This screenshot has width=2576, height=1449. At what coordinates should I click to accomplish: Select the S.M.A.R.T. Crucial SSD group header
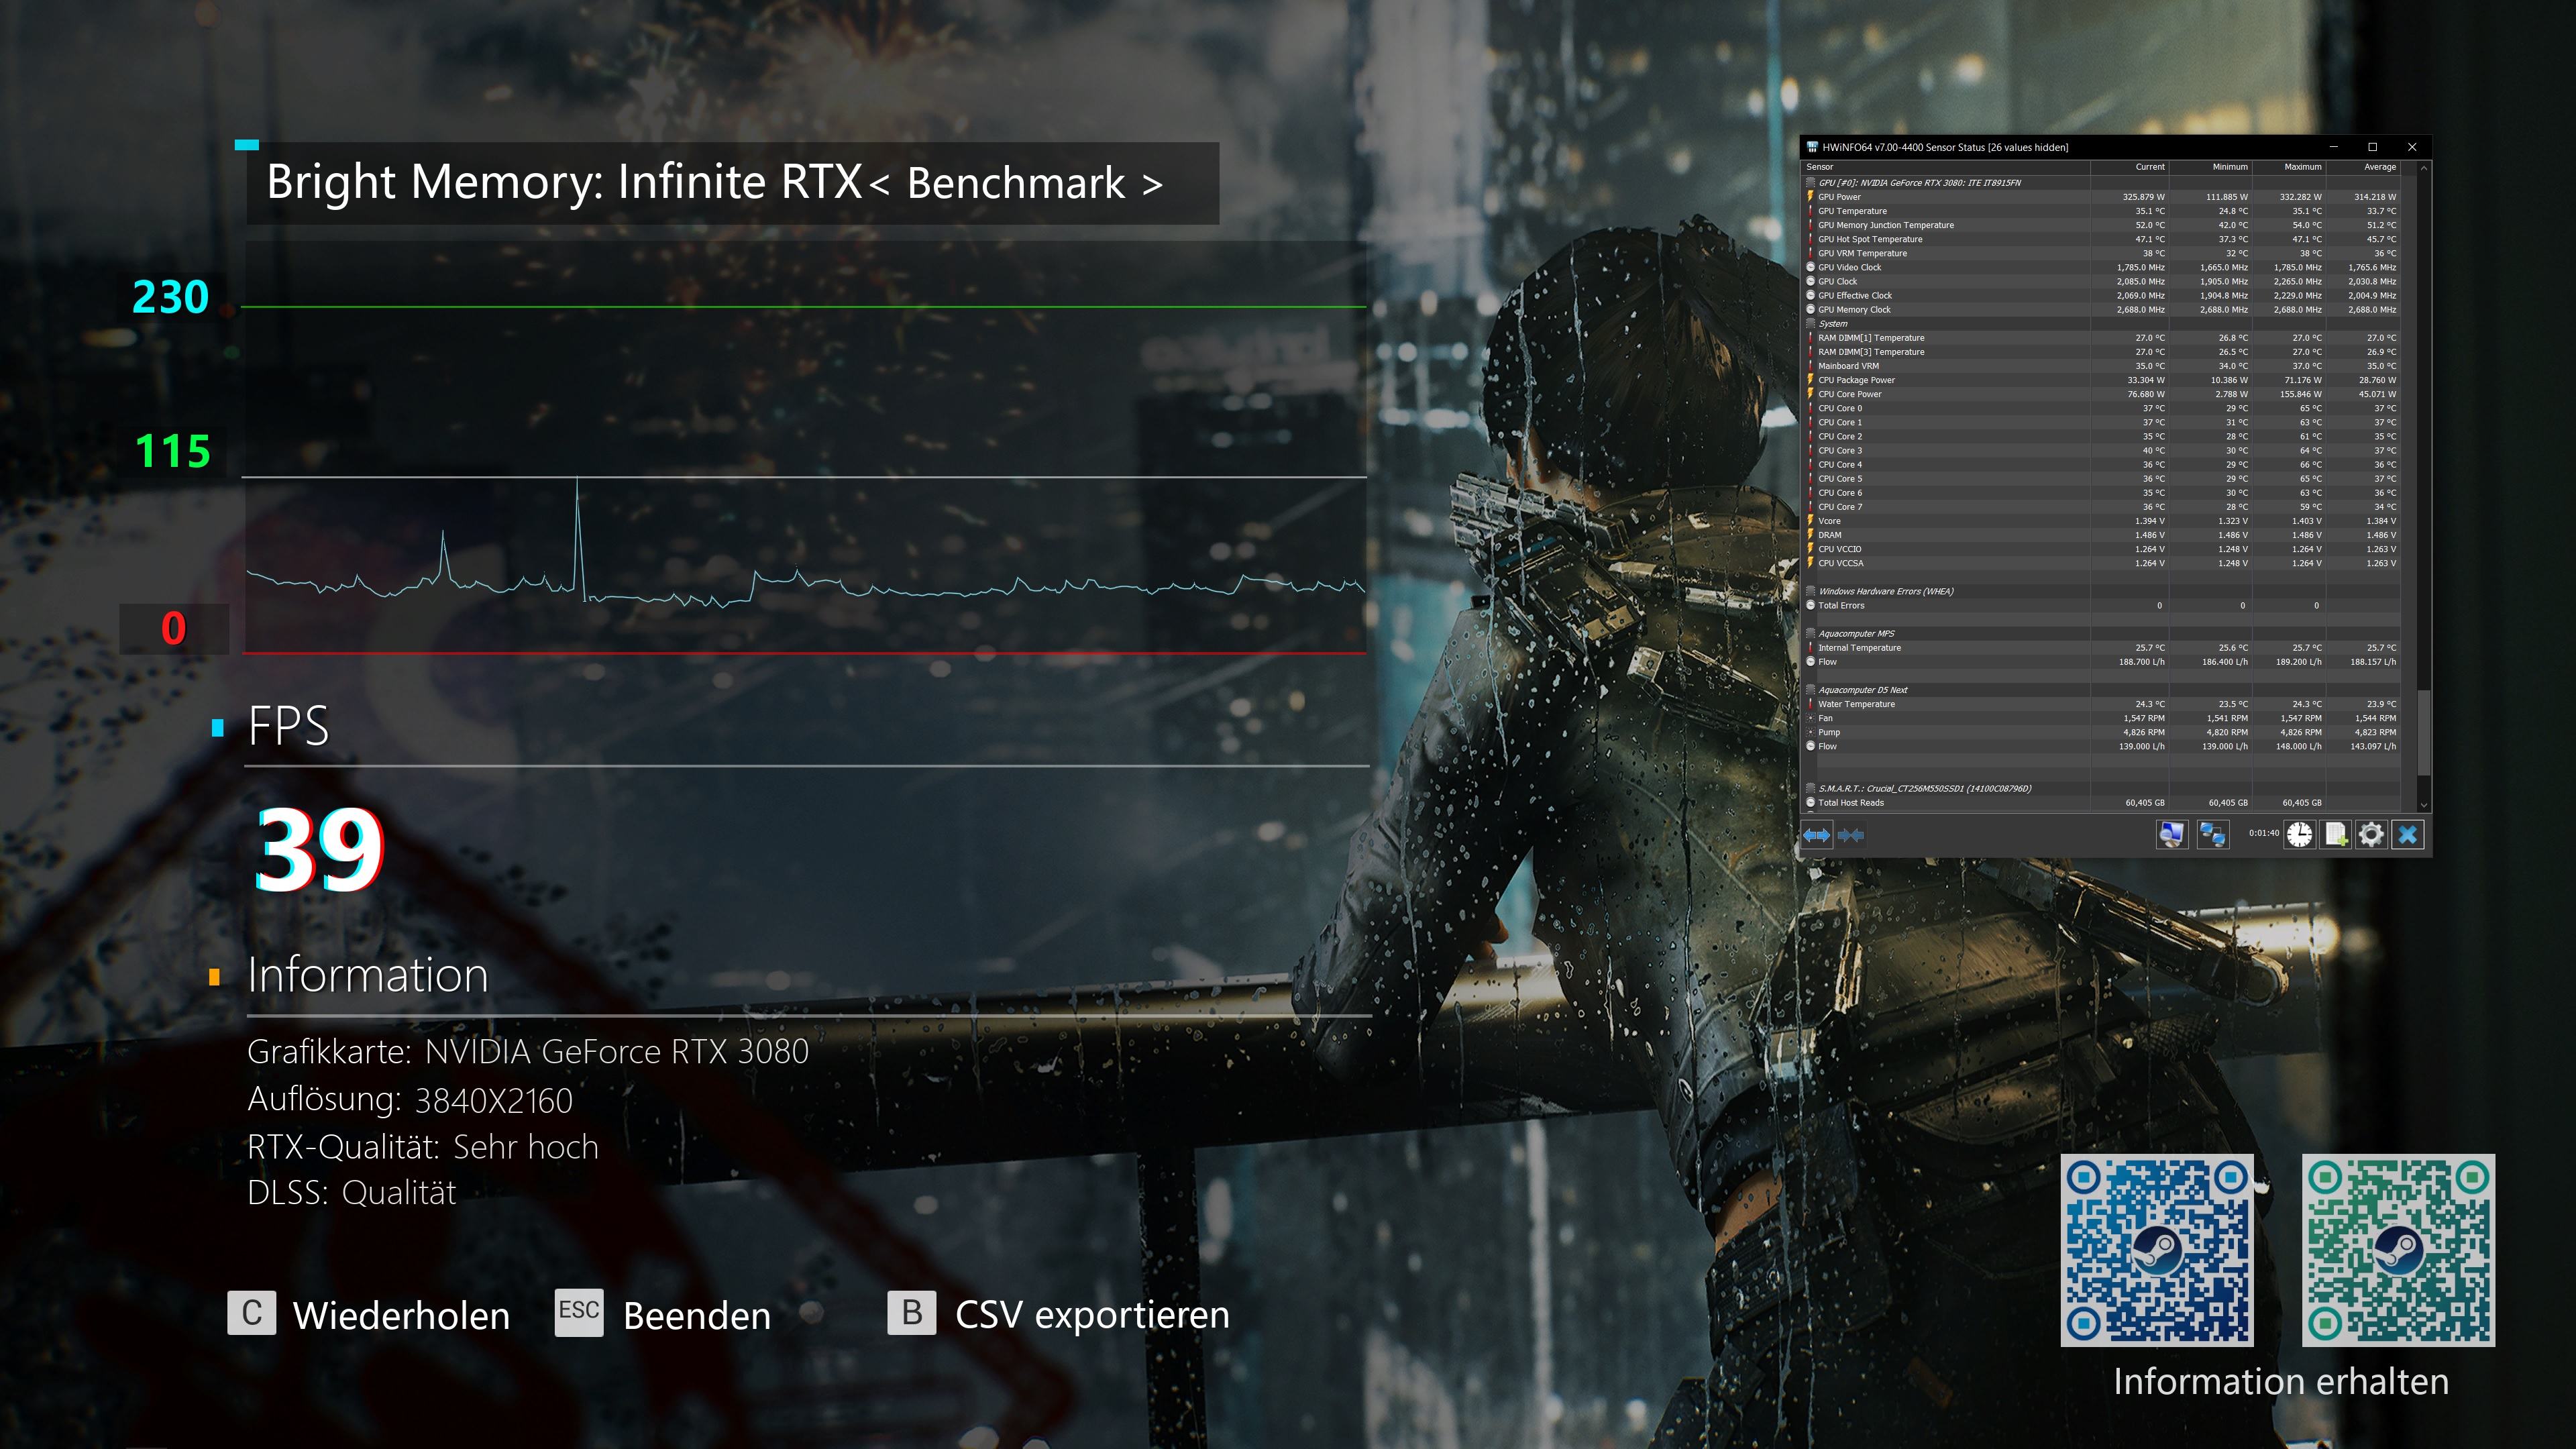click(x=1924, y=789)
